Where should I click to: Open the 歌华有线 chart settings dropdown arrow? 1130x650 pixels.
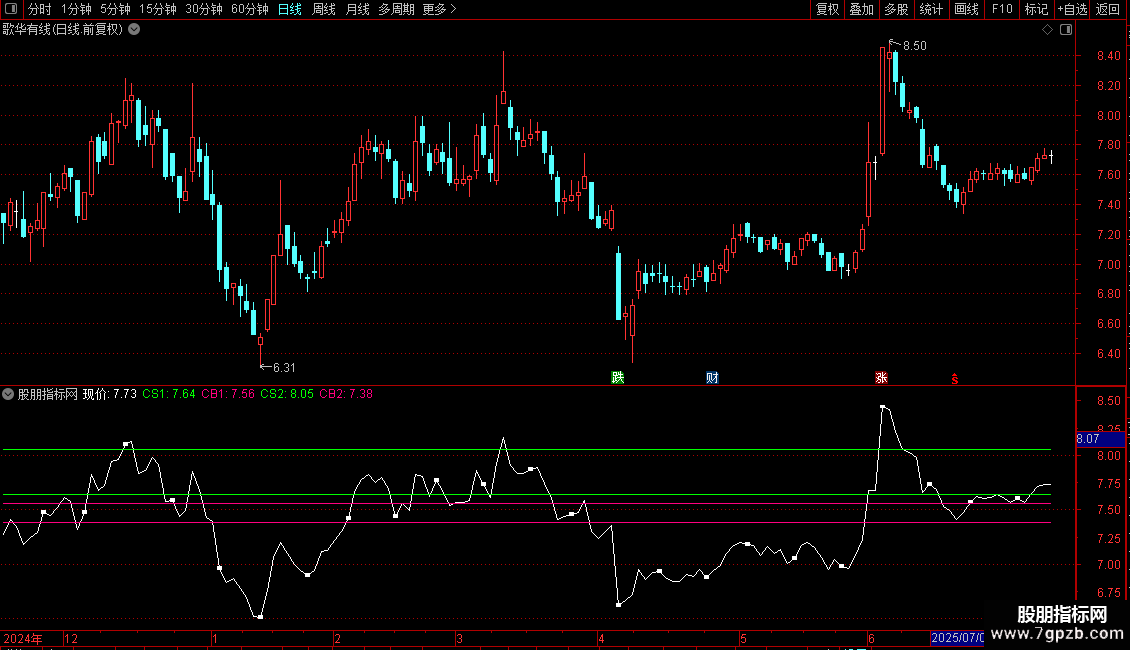click(x=134, y=30)
